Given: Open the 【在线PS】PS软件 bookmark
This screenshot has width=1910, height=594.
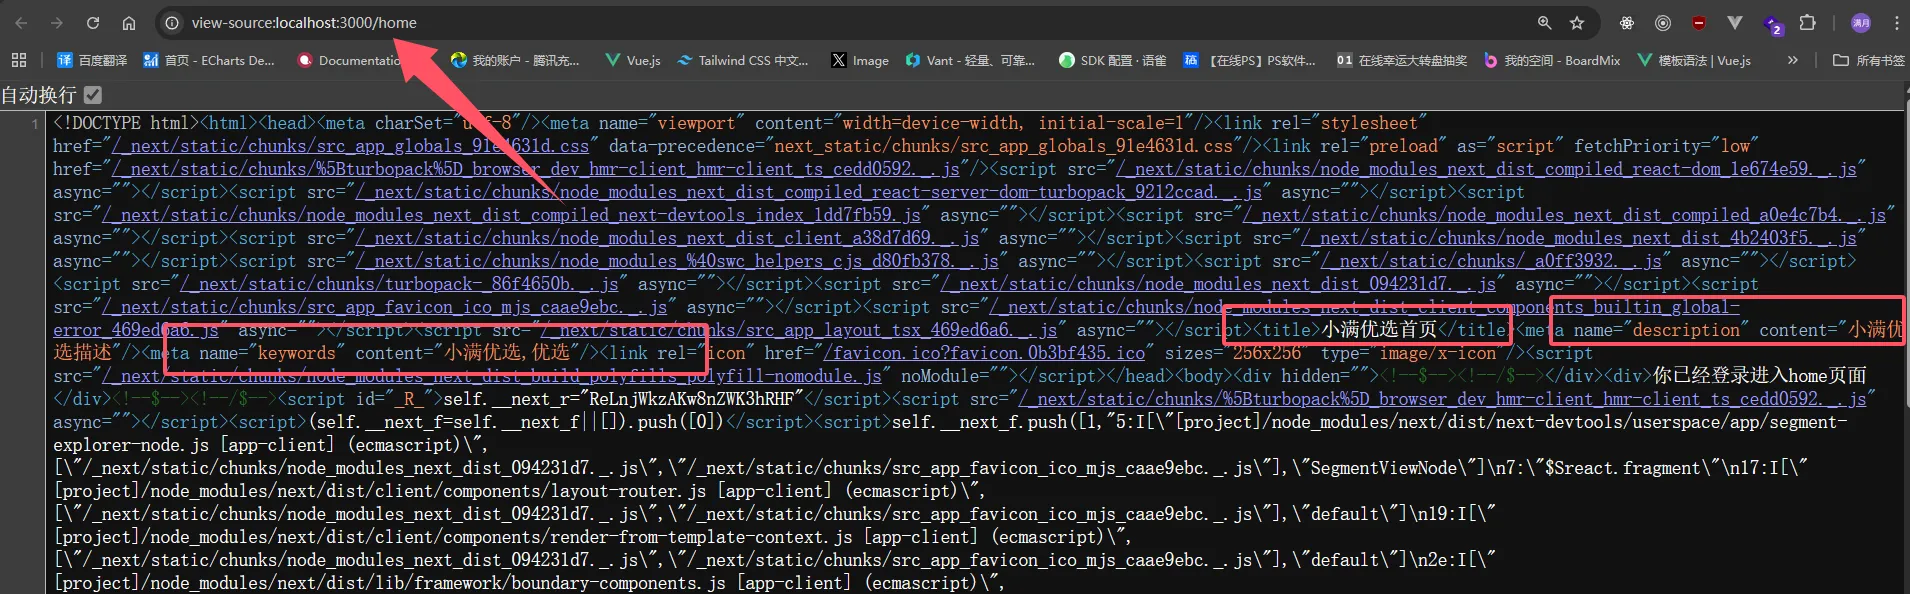Looking at the screenshot, I should (x=1250, y=60).
